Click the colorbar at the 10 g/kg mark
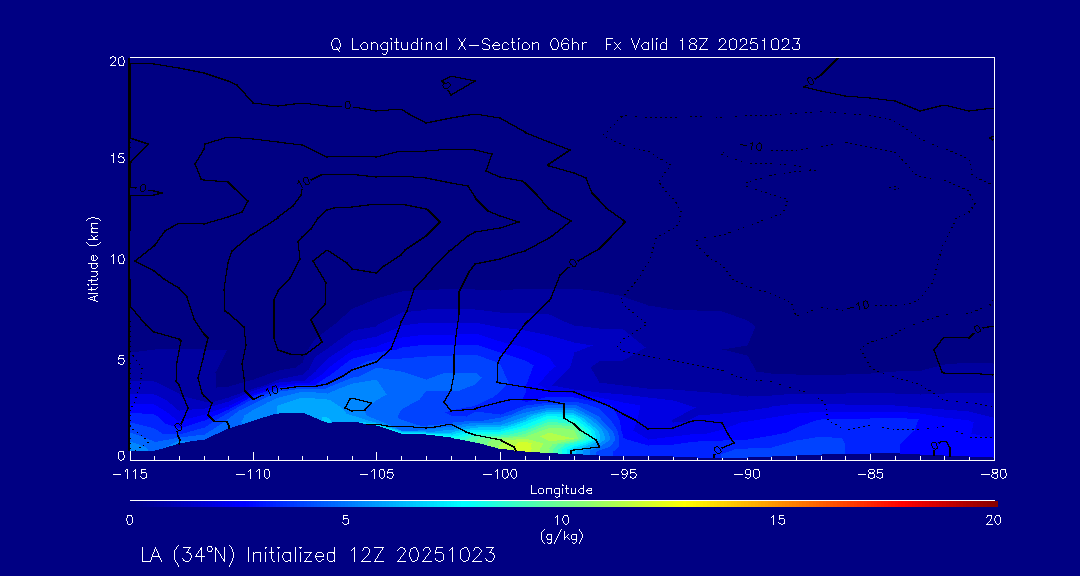Viewport: 1080px width, 576px height. pos(562,502)
